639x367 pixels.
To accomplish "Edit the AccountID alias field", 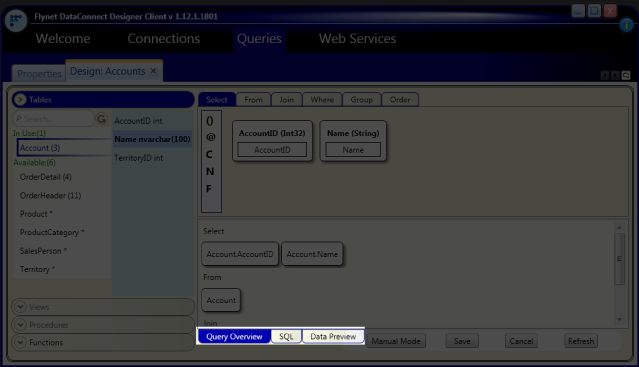I will (272, 149).
